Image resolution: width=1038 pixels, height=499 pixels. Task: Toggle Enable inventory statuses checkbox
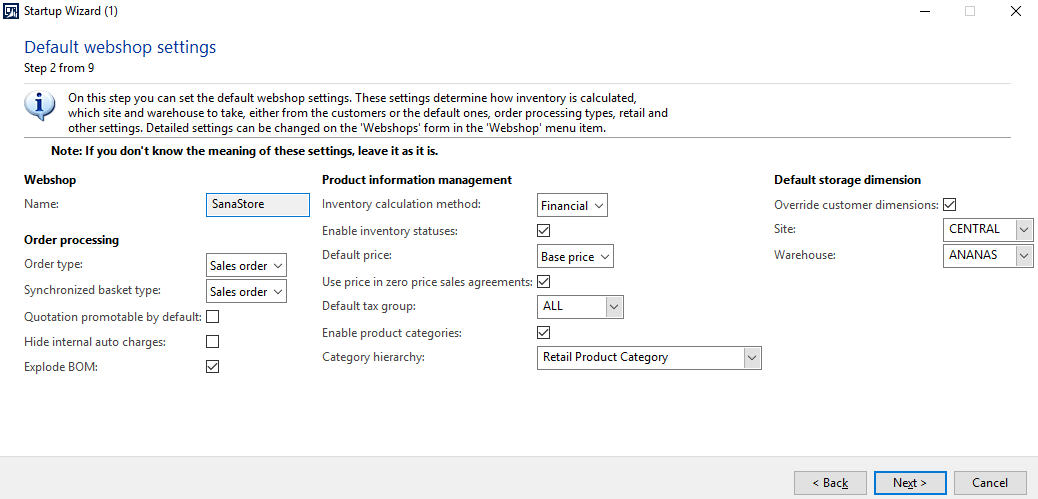543,231
